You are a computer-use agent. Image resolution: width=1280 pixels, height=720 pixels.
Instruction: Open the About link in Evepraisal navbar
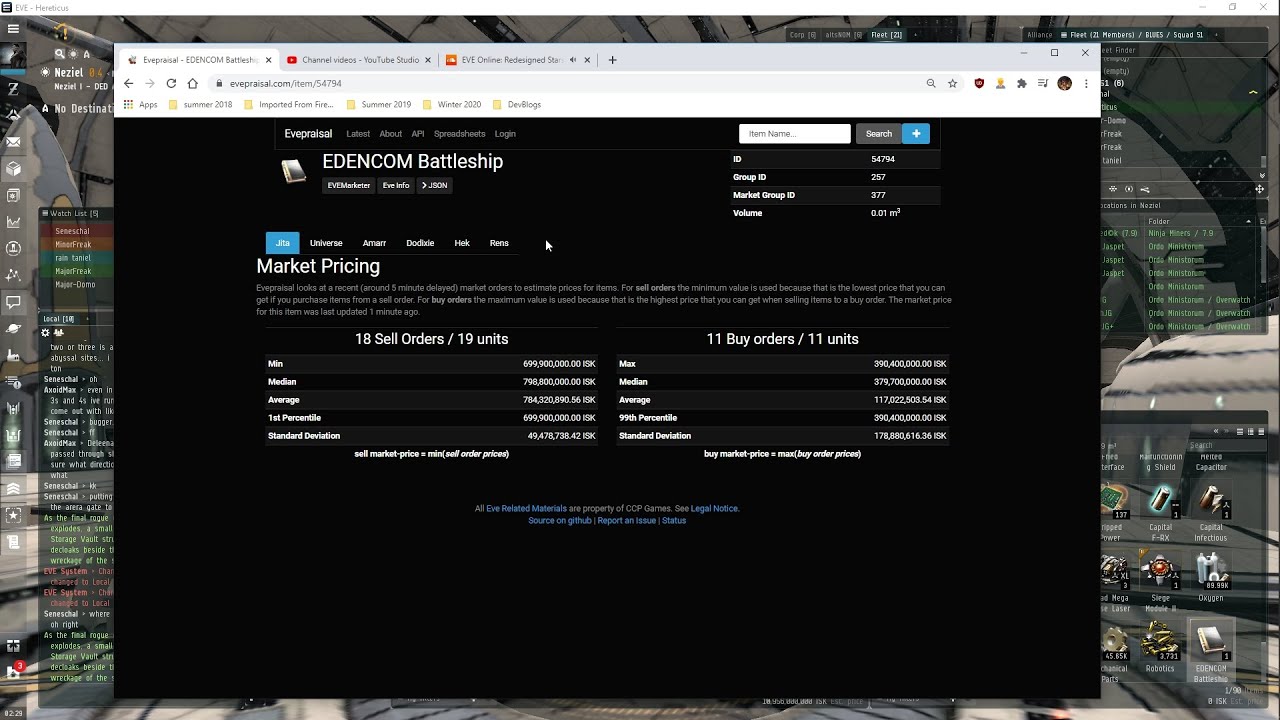[x=391, y=134]
